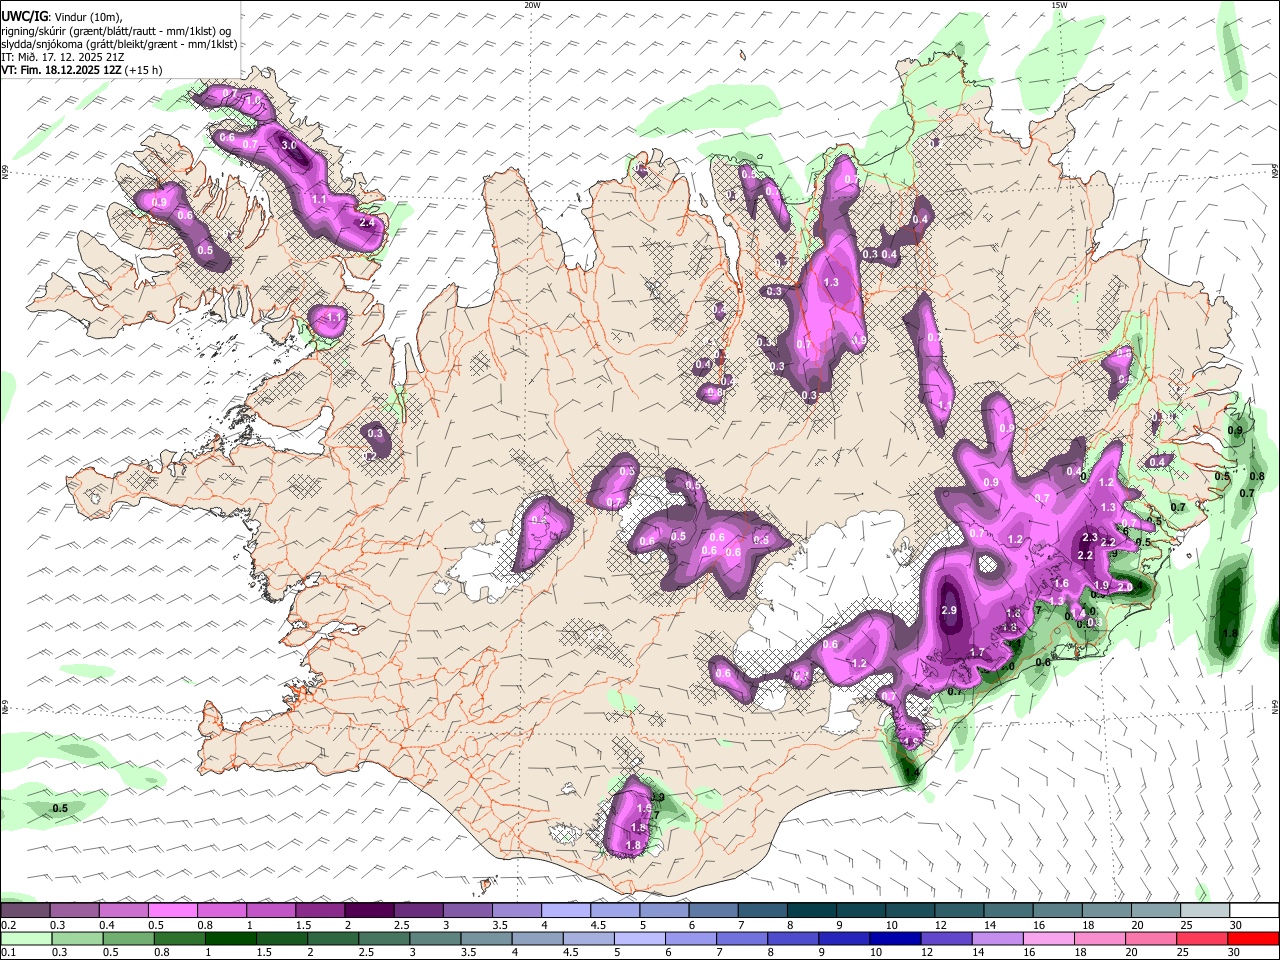Select lower legend dark green swatch labeled 1

230,938
